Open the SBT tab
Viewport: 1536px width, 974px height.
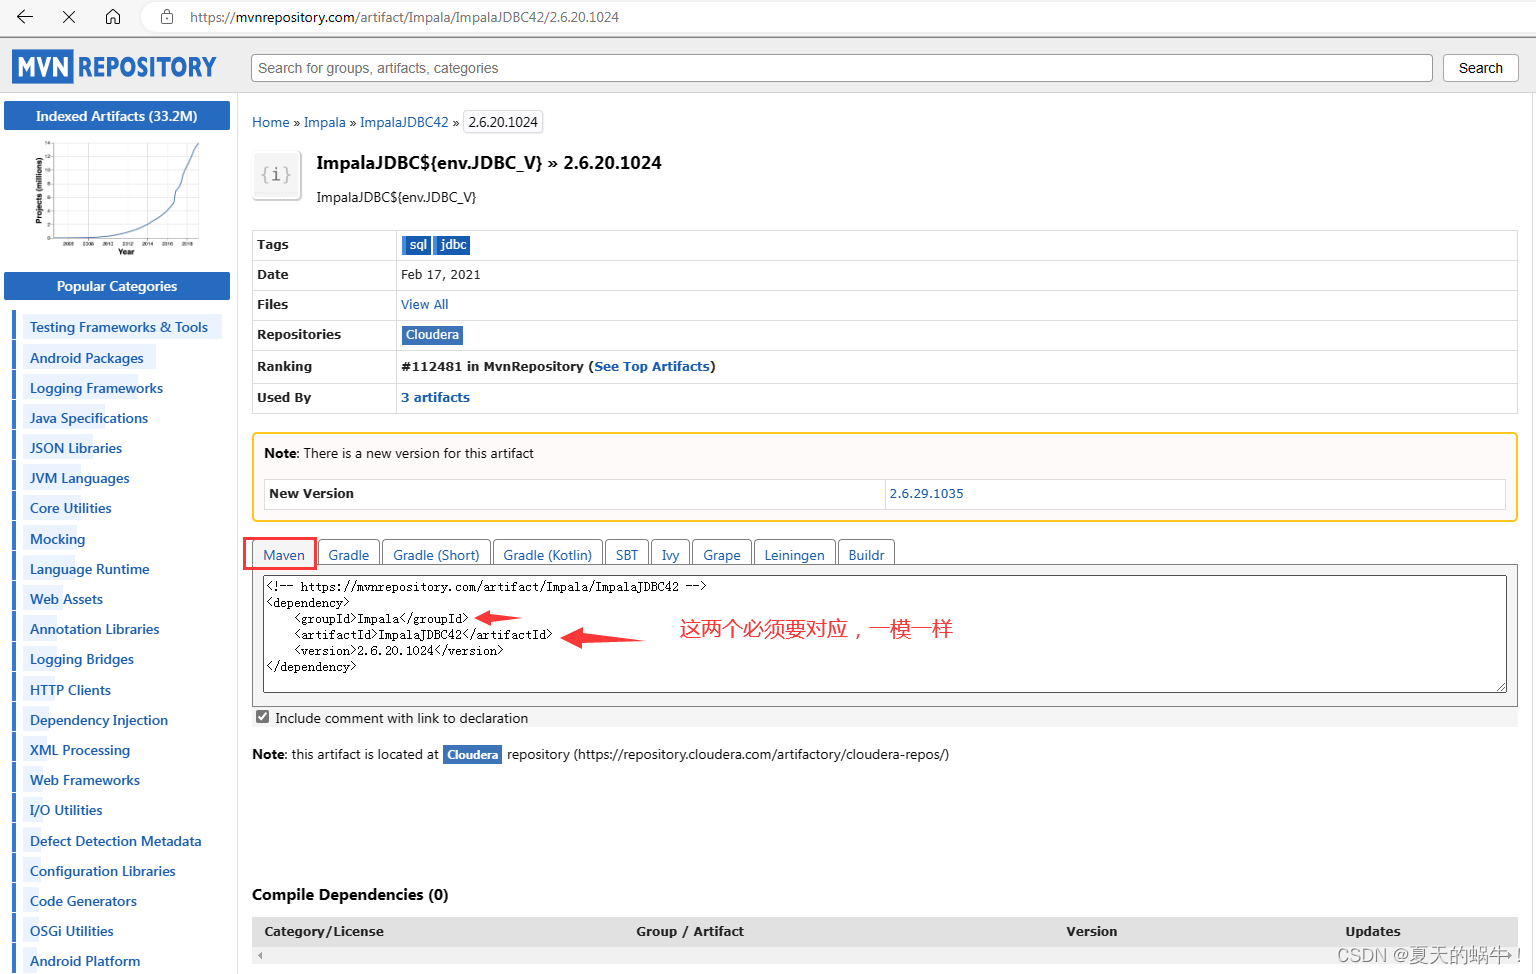pos(627,555)
